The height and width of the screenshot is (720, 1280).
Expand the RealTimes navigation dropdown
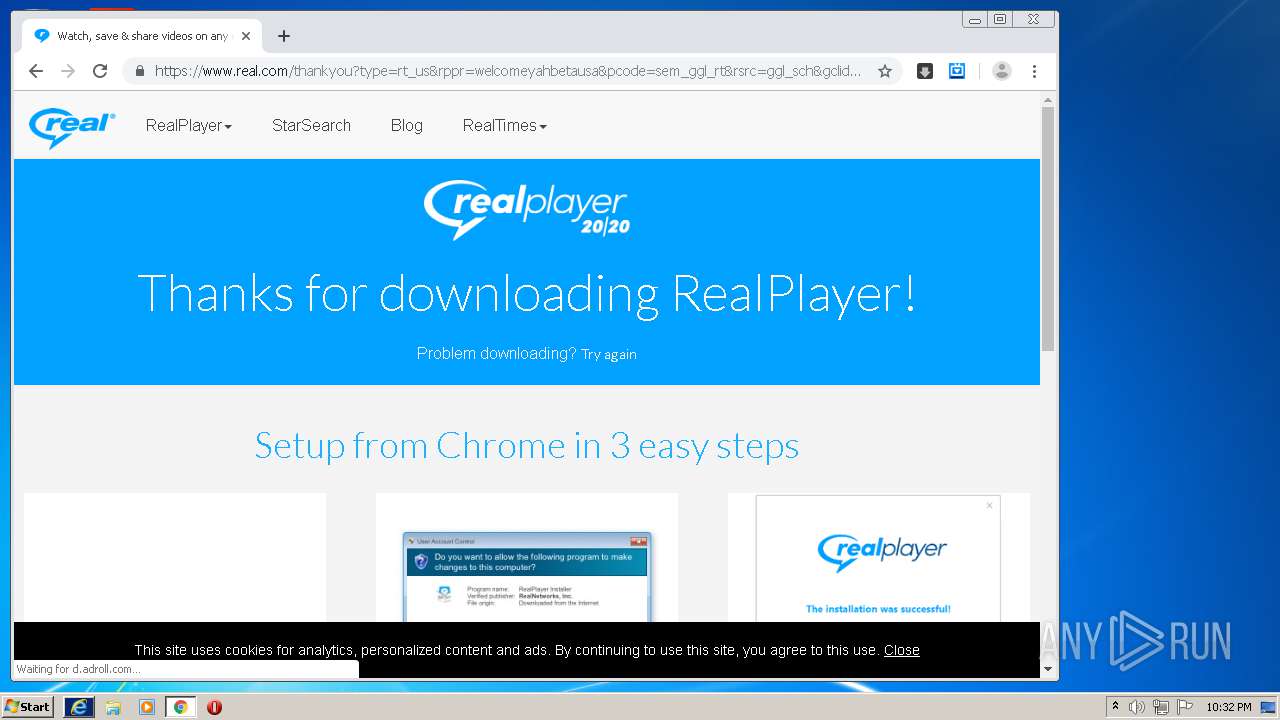point(505,125)
